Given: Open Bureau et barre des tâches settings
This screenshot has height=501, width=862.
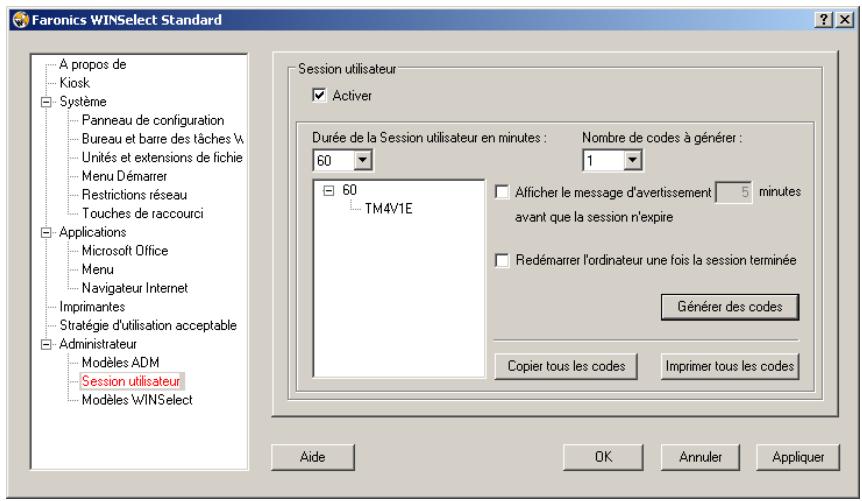Looking at the screenshot, I should click(162, 139).
